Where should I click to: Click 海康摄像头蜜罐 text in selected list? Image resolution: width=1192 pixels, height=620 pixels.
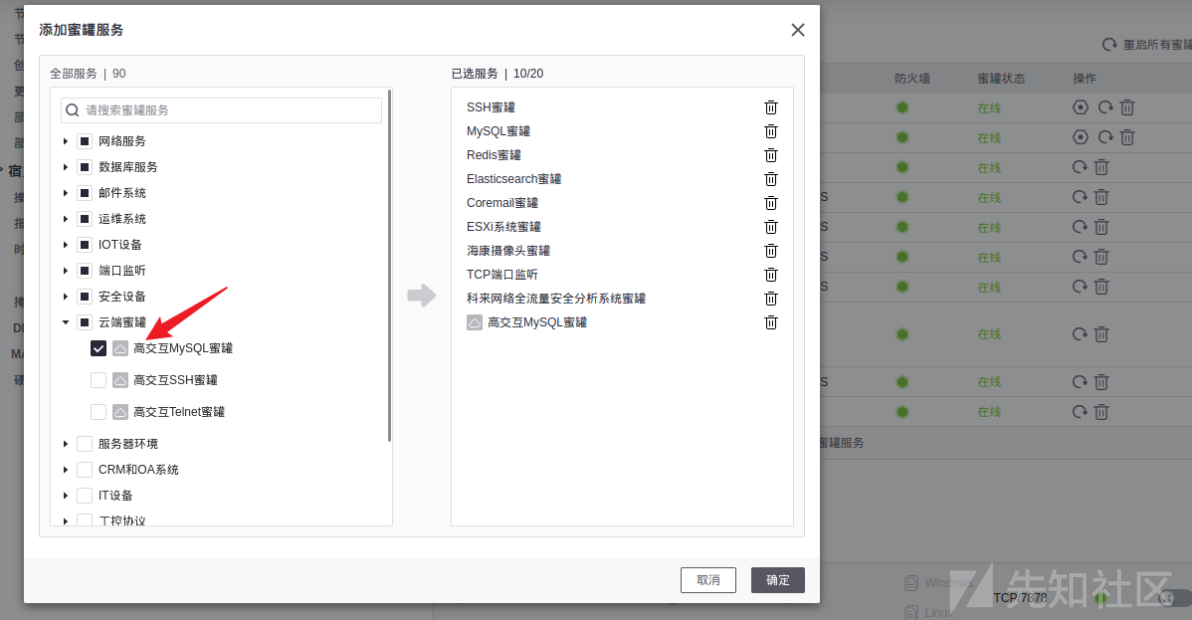coord(509,251)
